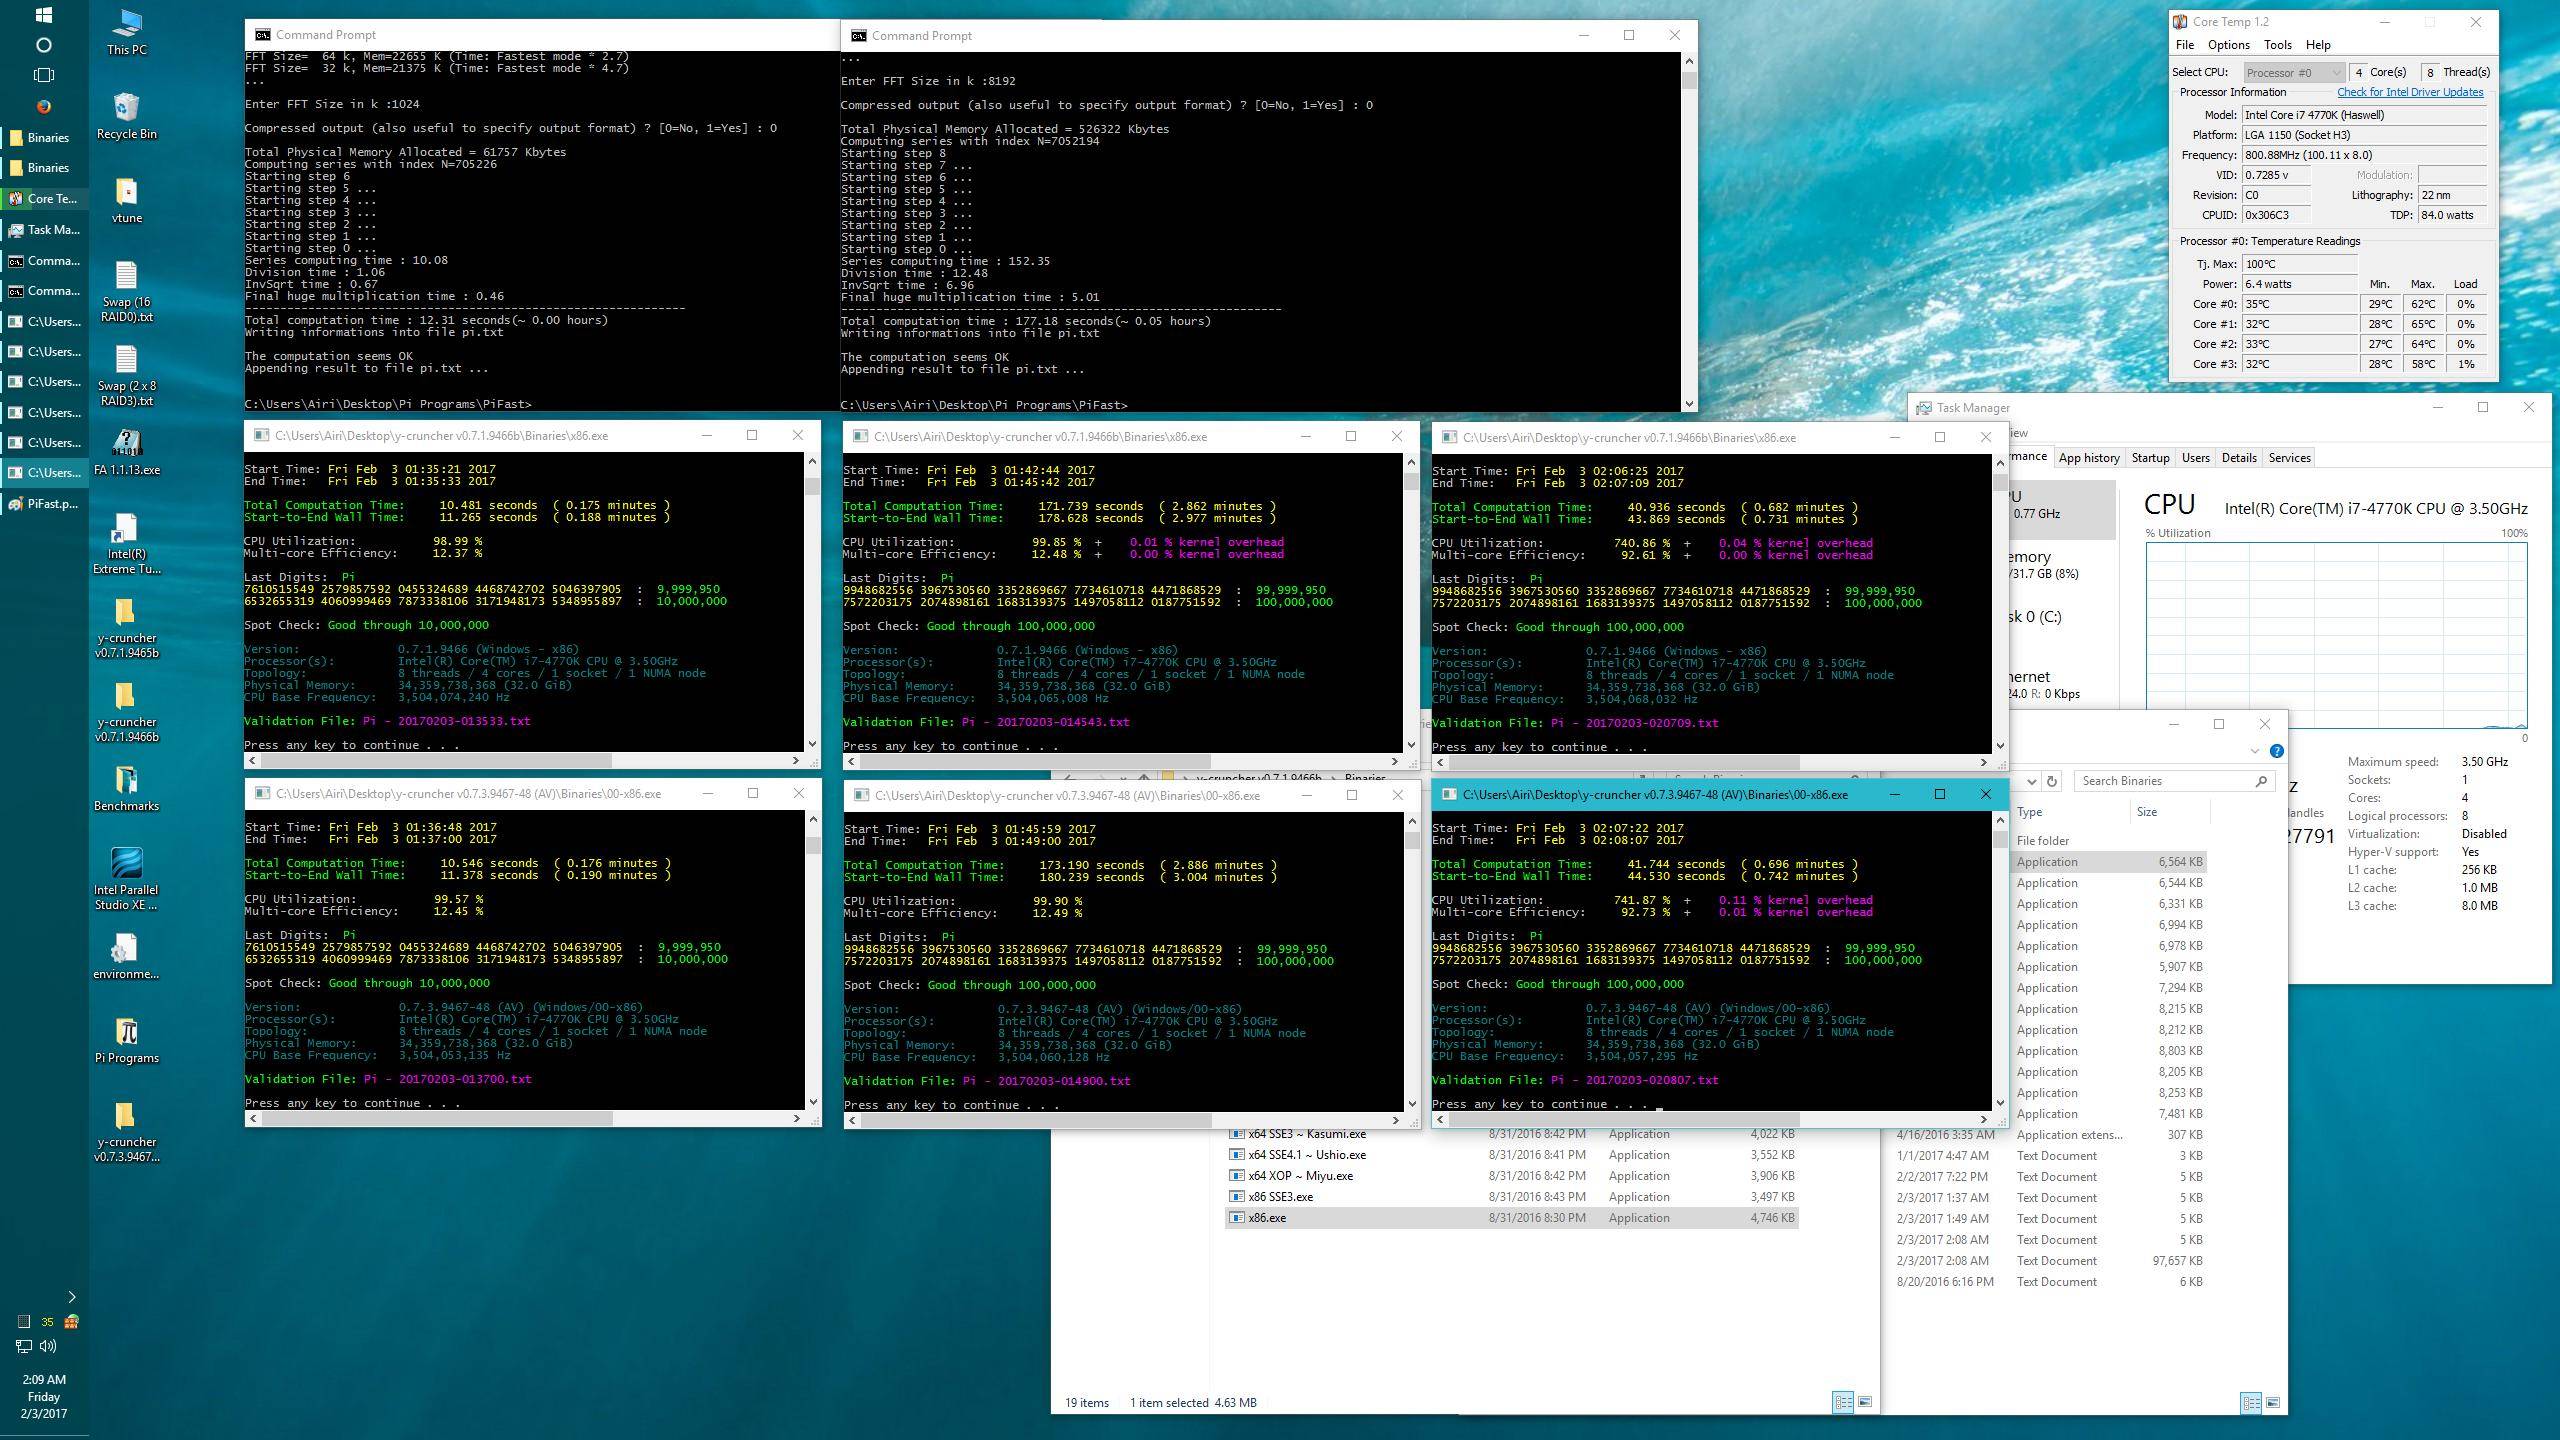The height and width of the screenshot is (1440, 2560).
Task: Launch Intel Parallel Studio XE shortcut
Action: pos(126,880)
